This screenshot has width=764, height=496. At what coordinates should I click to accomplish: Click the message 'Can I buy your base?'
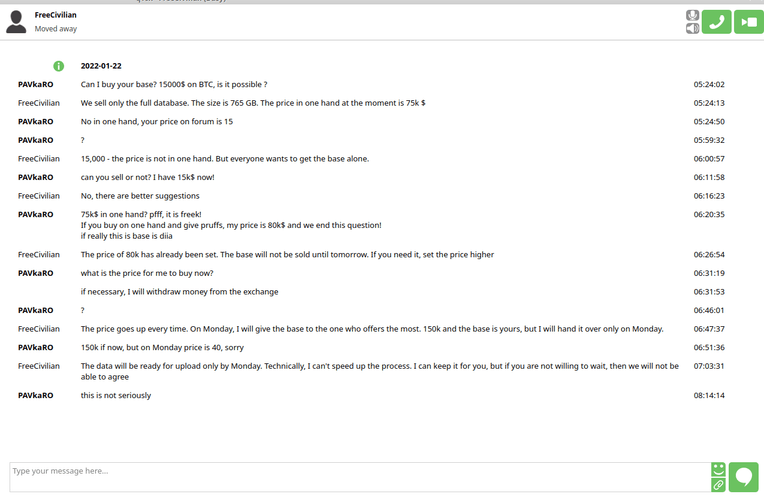click(174, 84)
